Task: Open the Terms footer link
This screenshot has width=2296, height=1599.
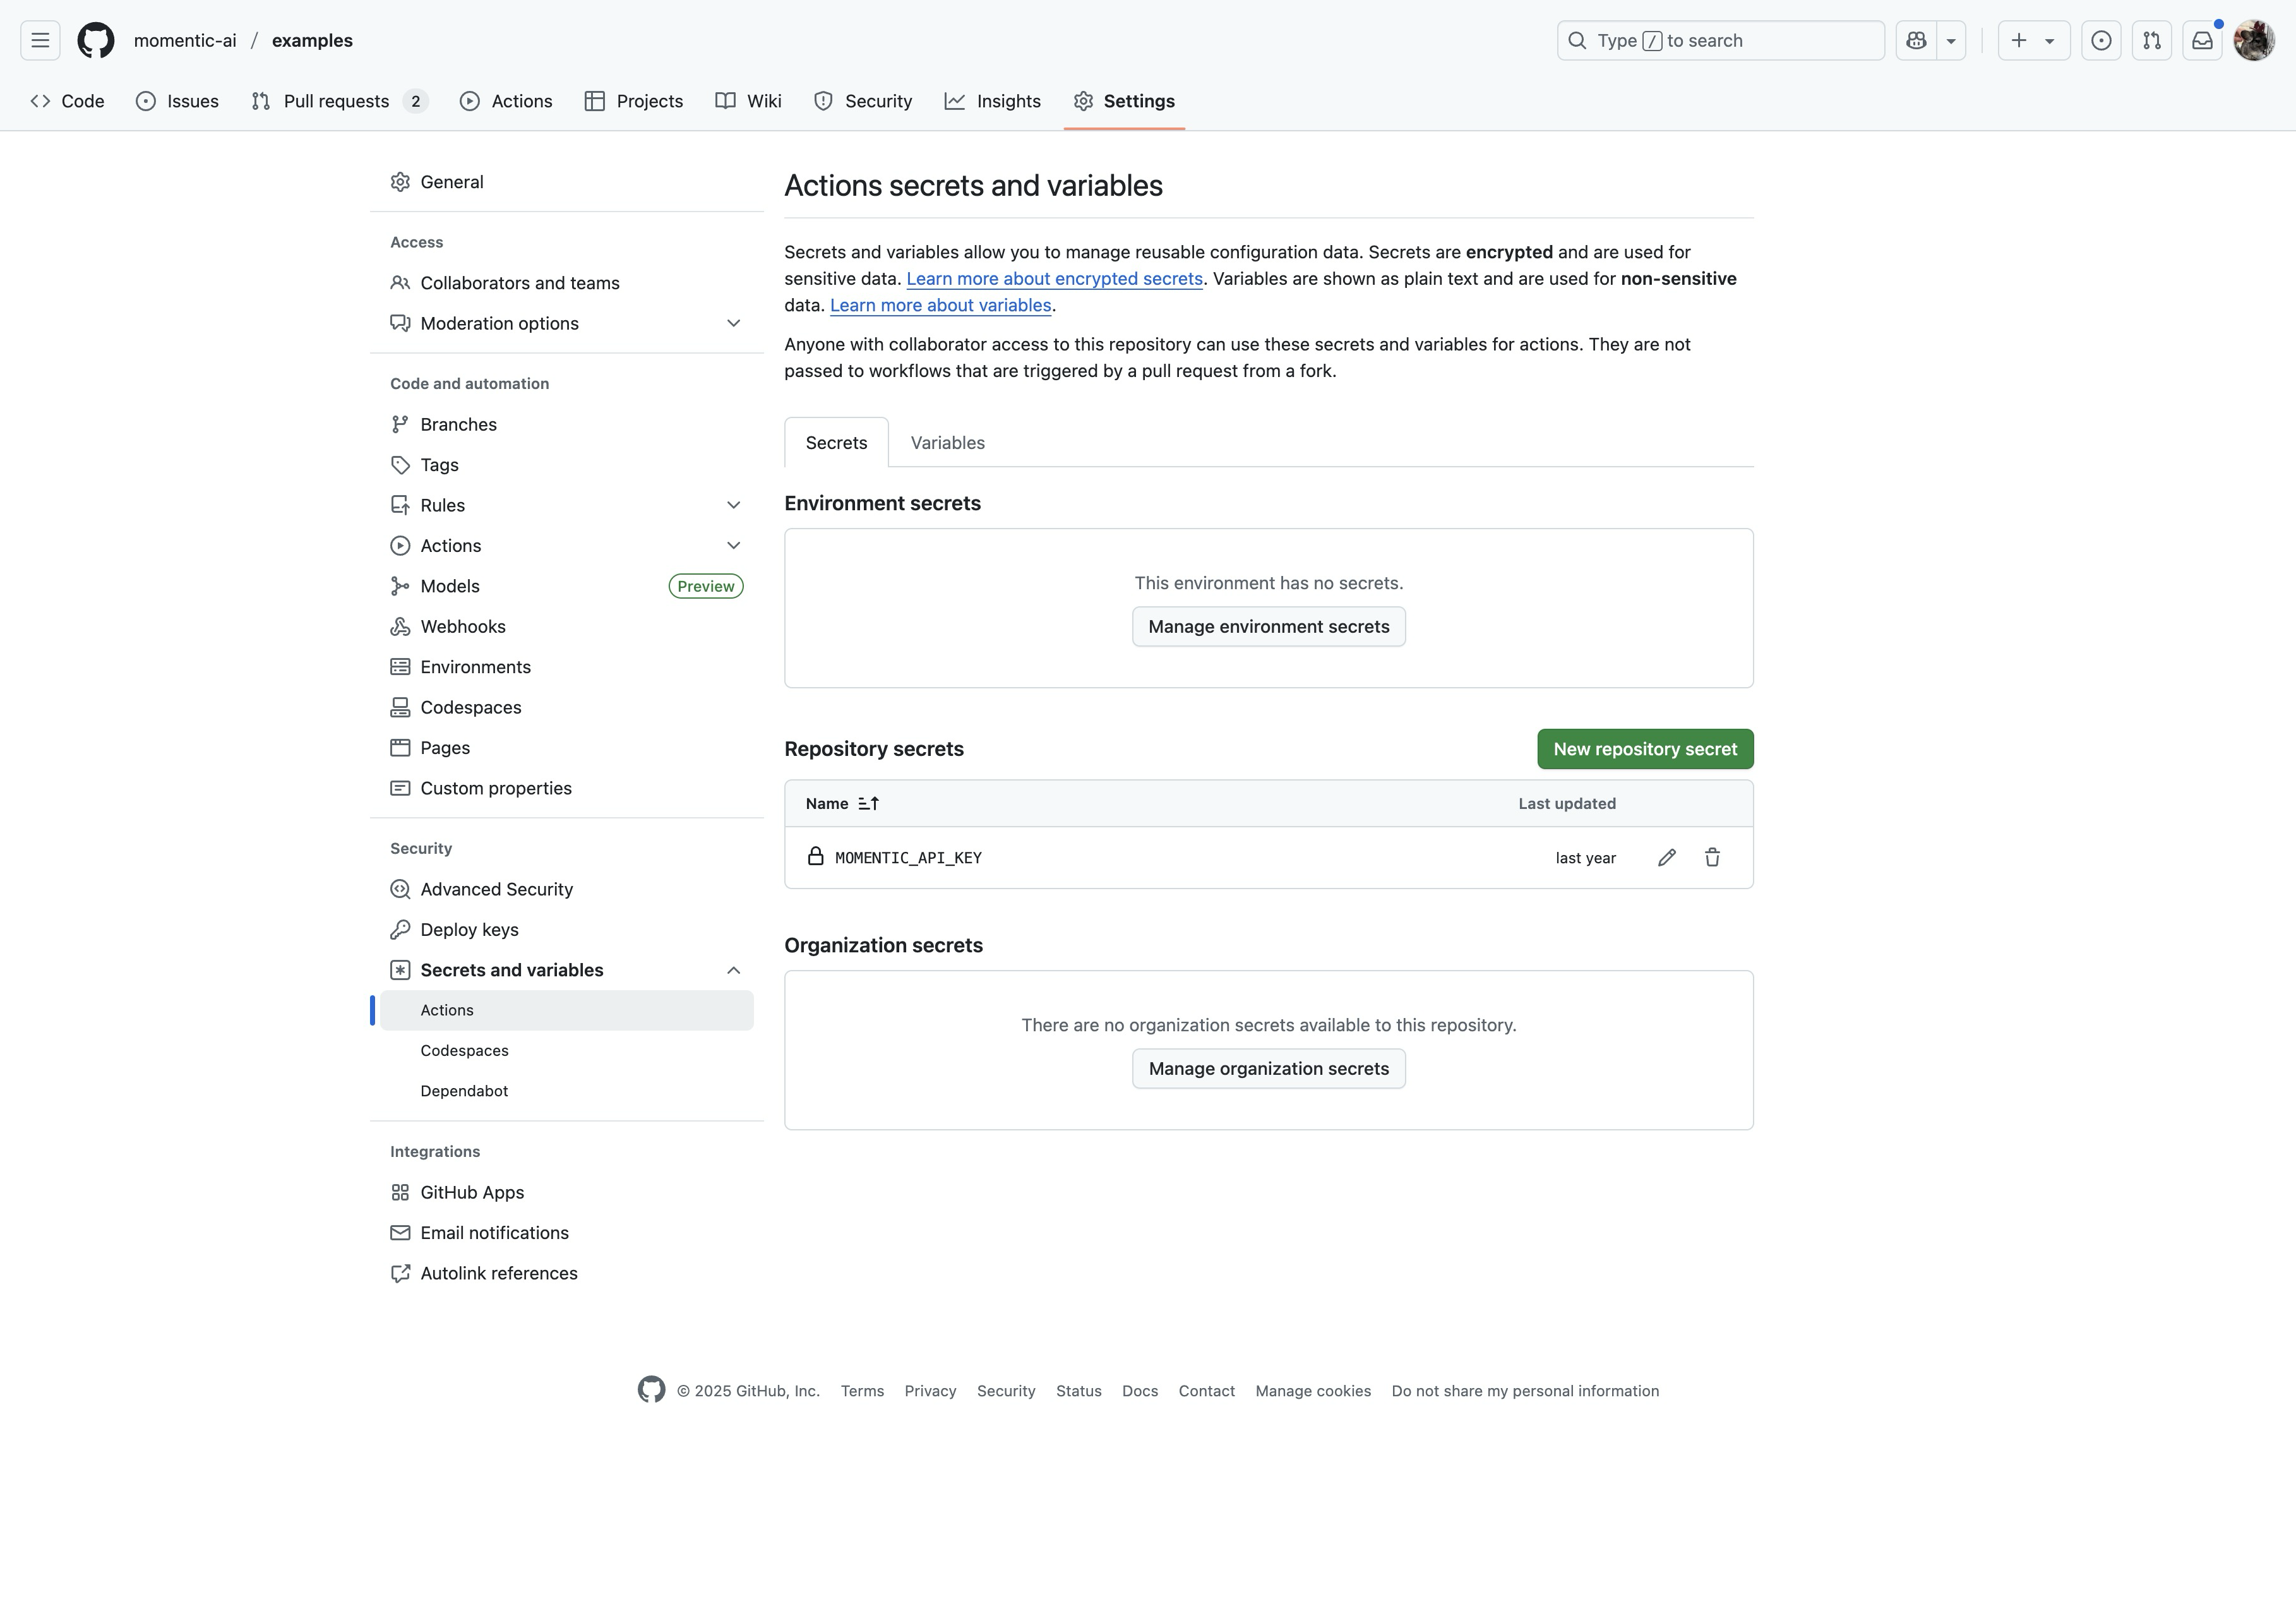Action: (x=862, y=1391)
